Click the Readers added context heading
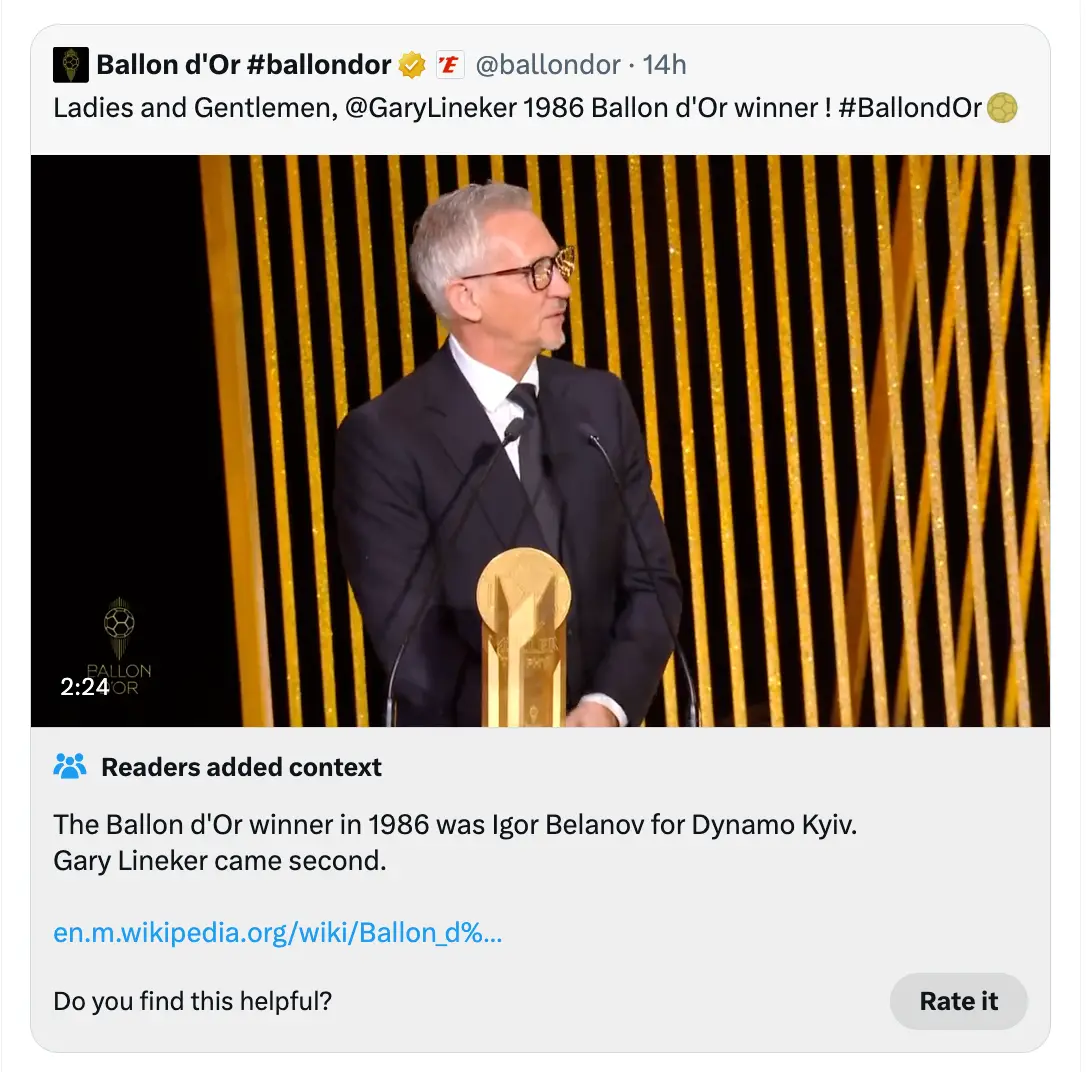1086x1072 pixels. coord(240,766)
